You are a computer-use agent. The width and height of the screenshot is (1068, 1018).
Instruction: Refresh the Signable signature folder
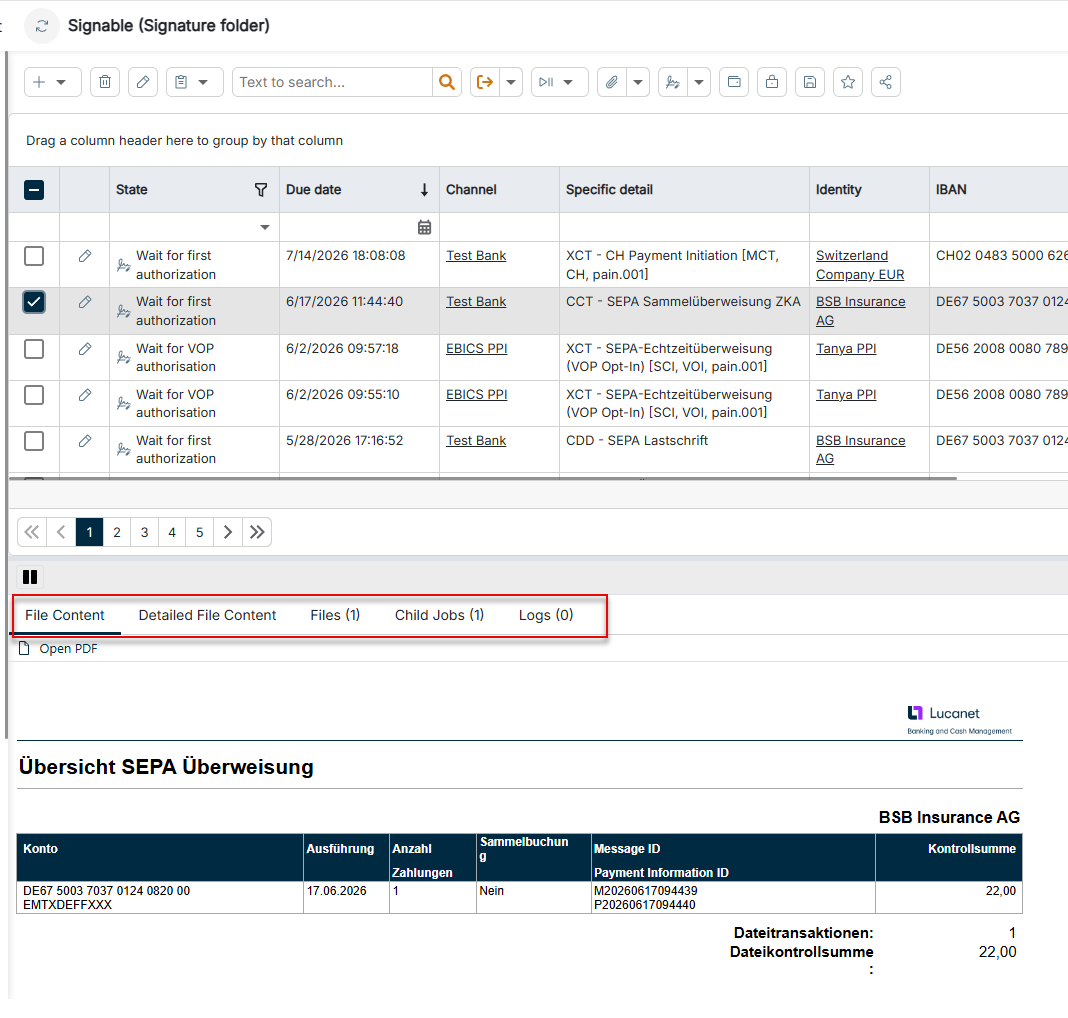coord(42,26)
